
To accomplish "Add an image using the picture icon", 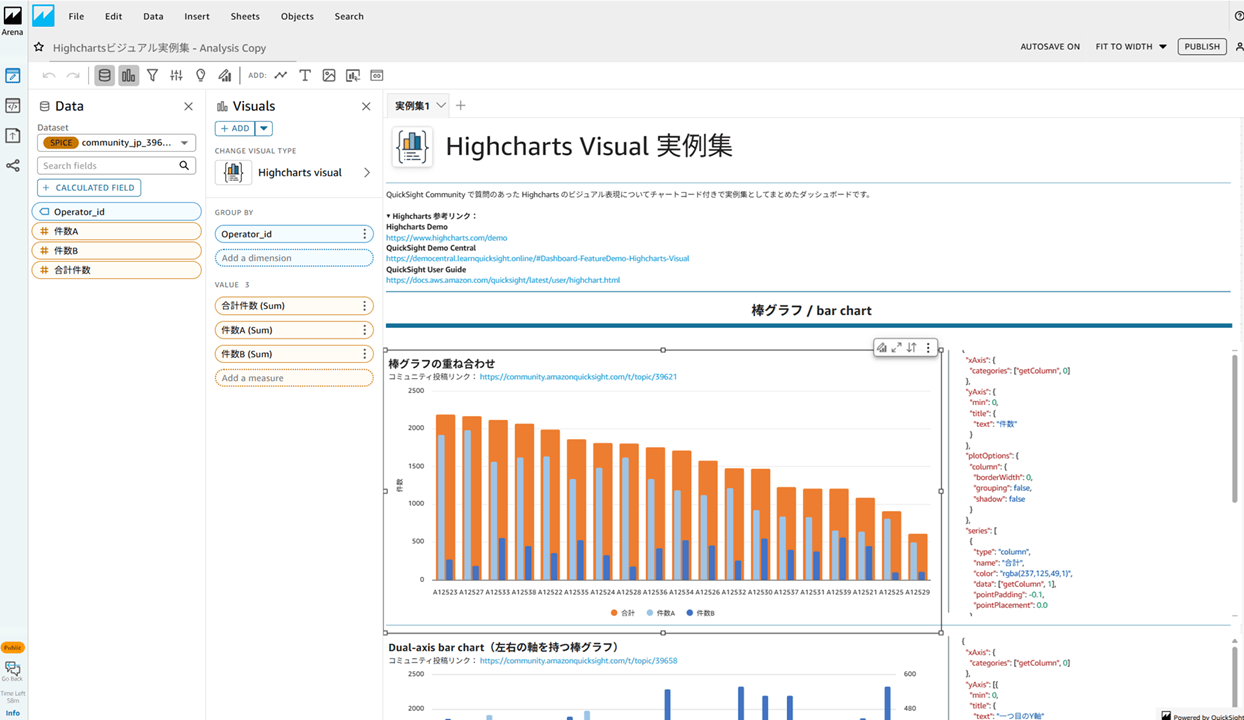I will point(329,75).
